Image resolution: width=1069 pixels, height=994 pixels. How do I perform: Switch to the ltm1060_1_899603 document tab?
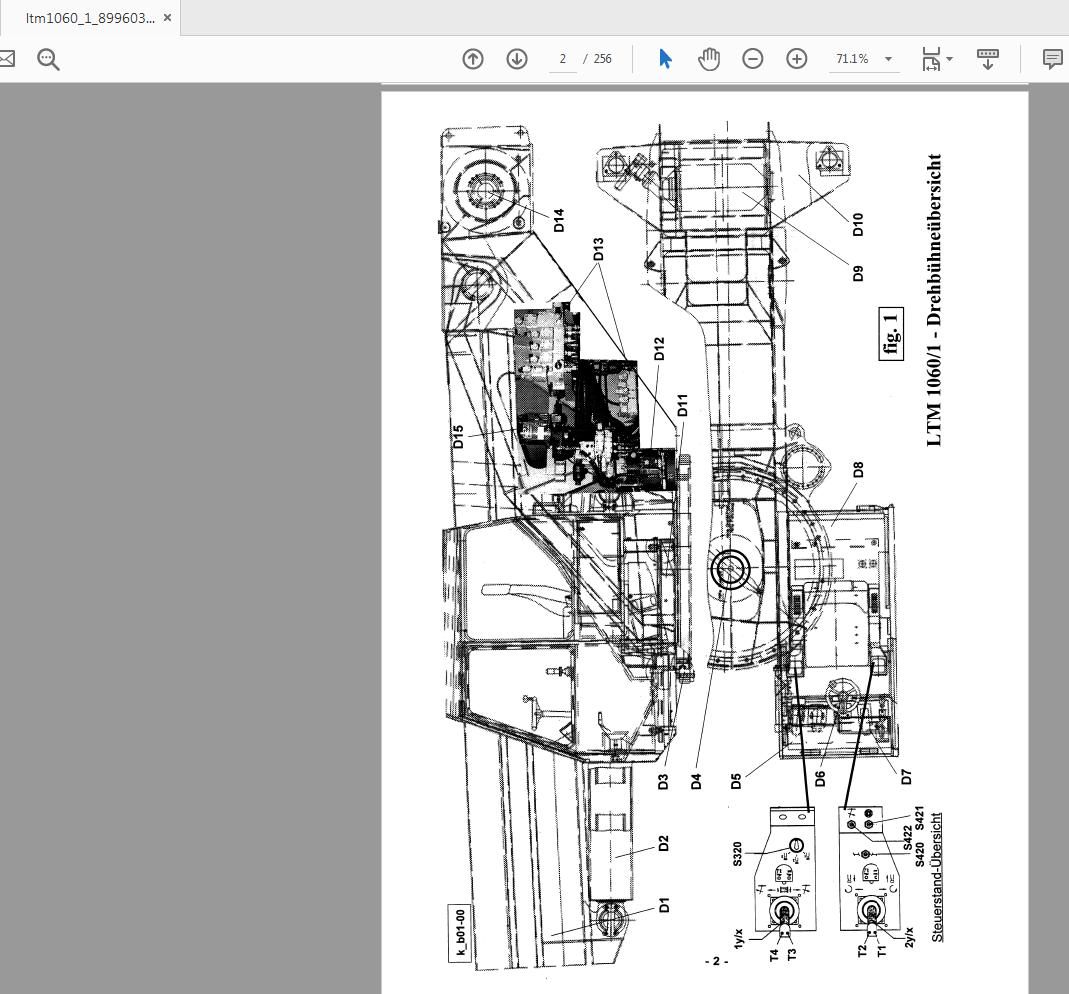pos(90,18)
